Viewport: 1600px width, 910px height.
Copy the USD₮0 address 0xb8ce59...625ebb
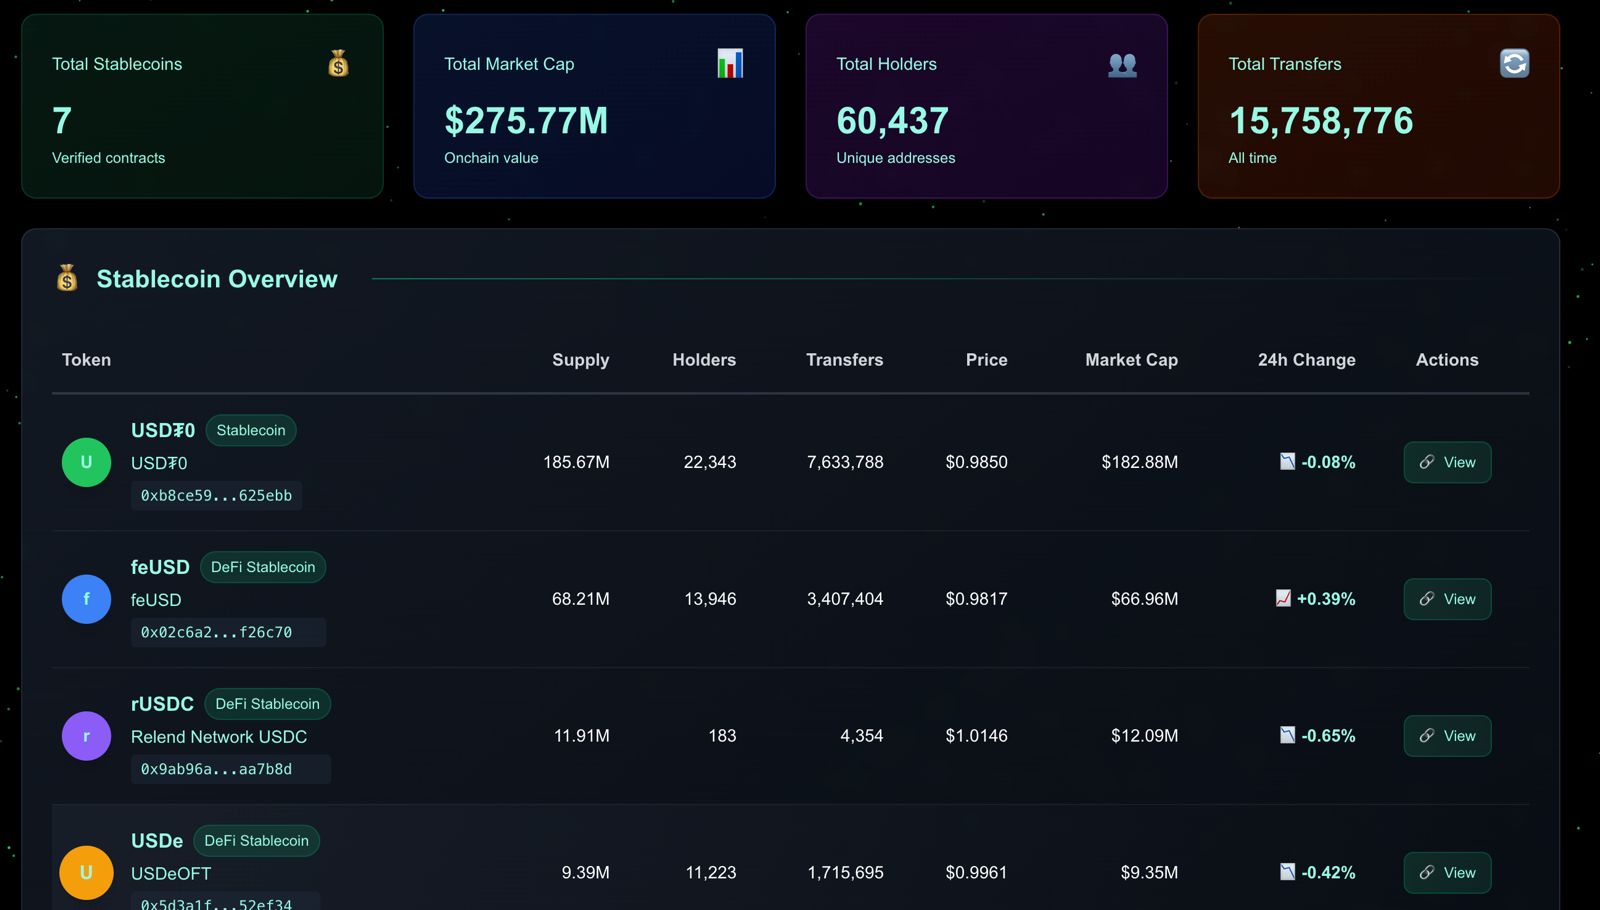tap(216, 496)
